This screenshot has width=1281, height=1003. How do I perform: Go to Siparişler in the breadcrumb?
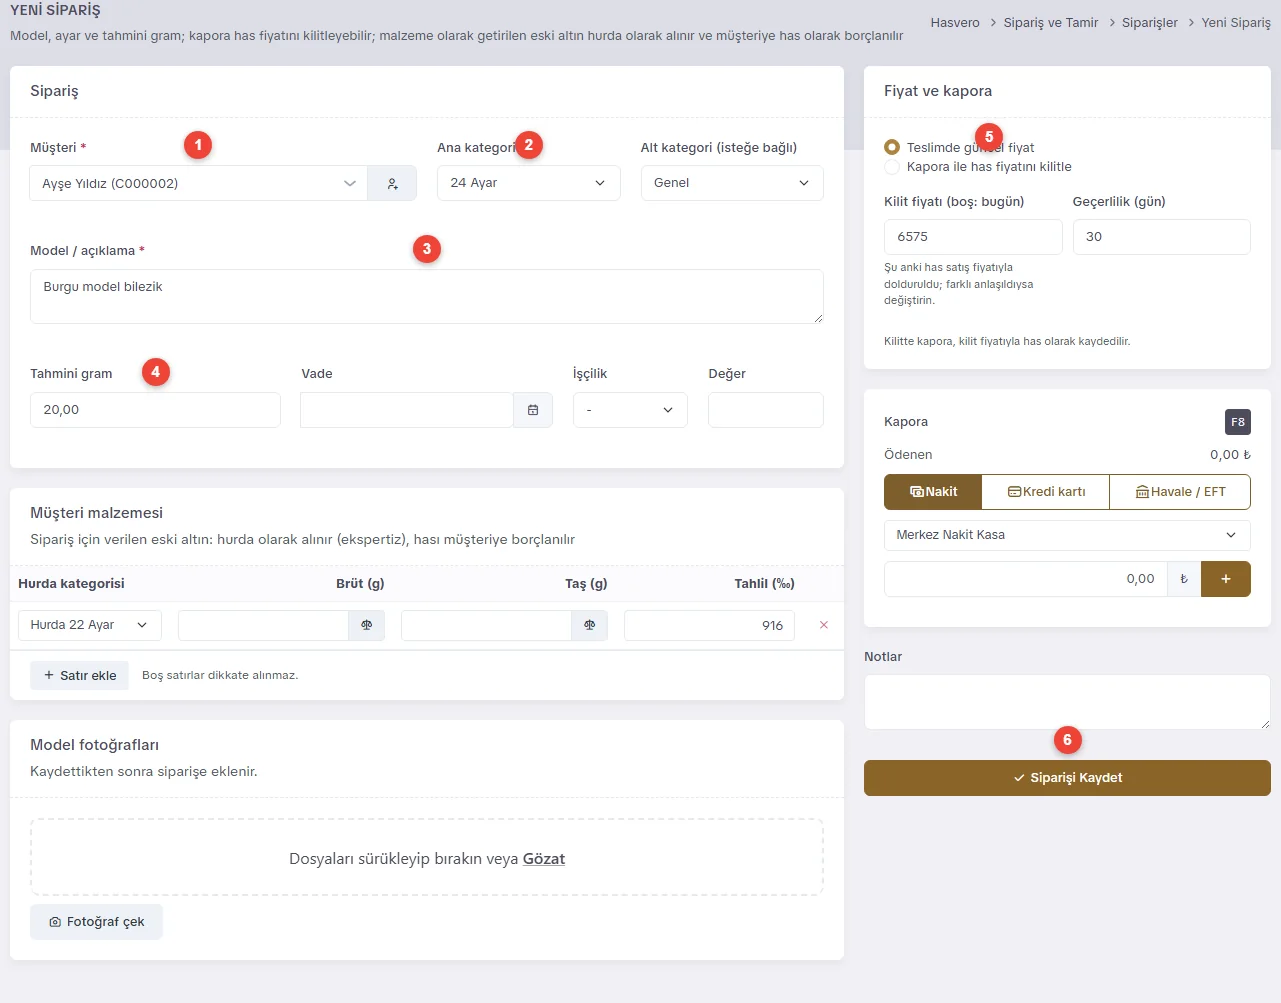(1150, 22)
